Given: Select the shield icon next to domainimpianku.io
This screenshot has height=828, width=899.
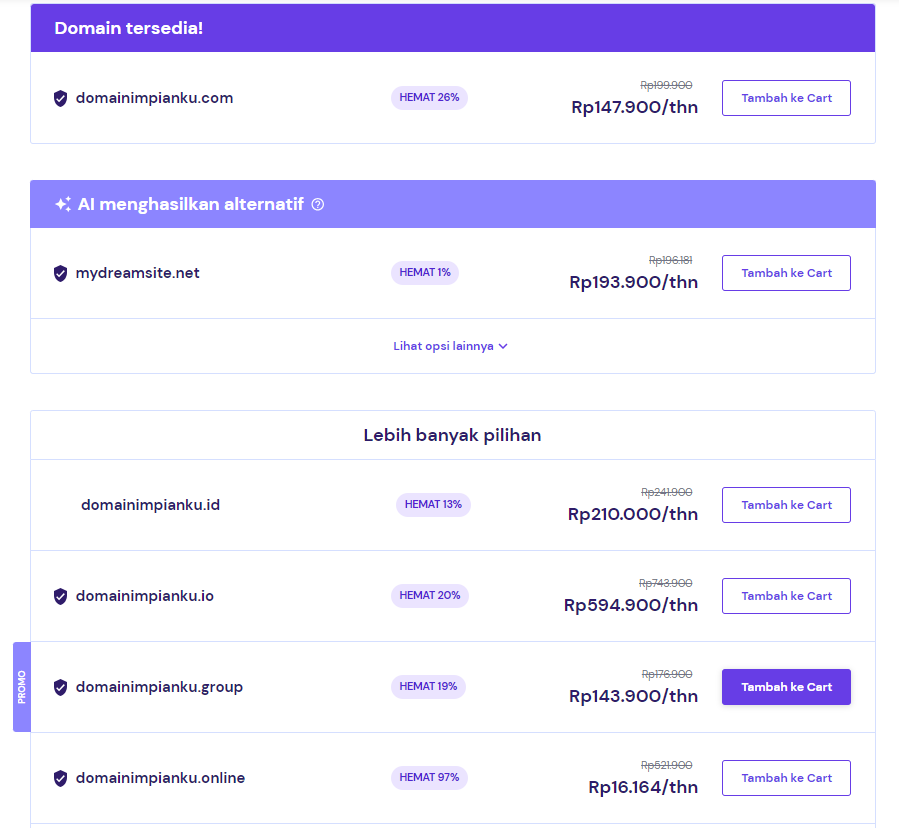Looking at the screenshot, I should (60, 595).
